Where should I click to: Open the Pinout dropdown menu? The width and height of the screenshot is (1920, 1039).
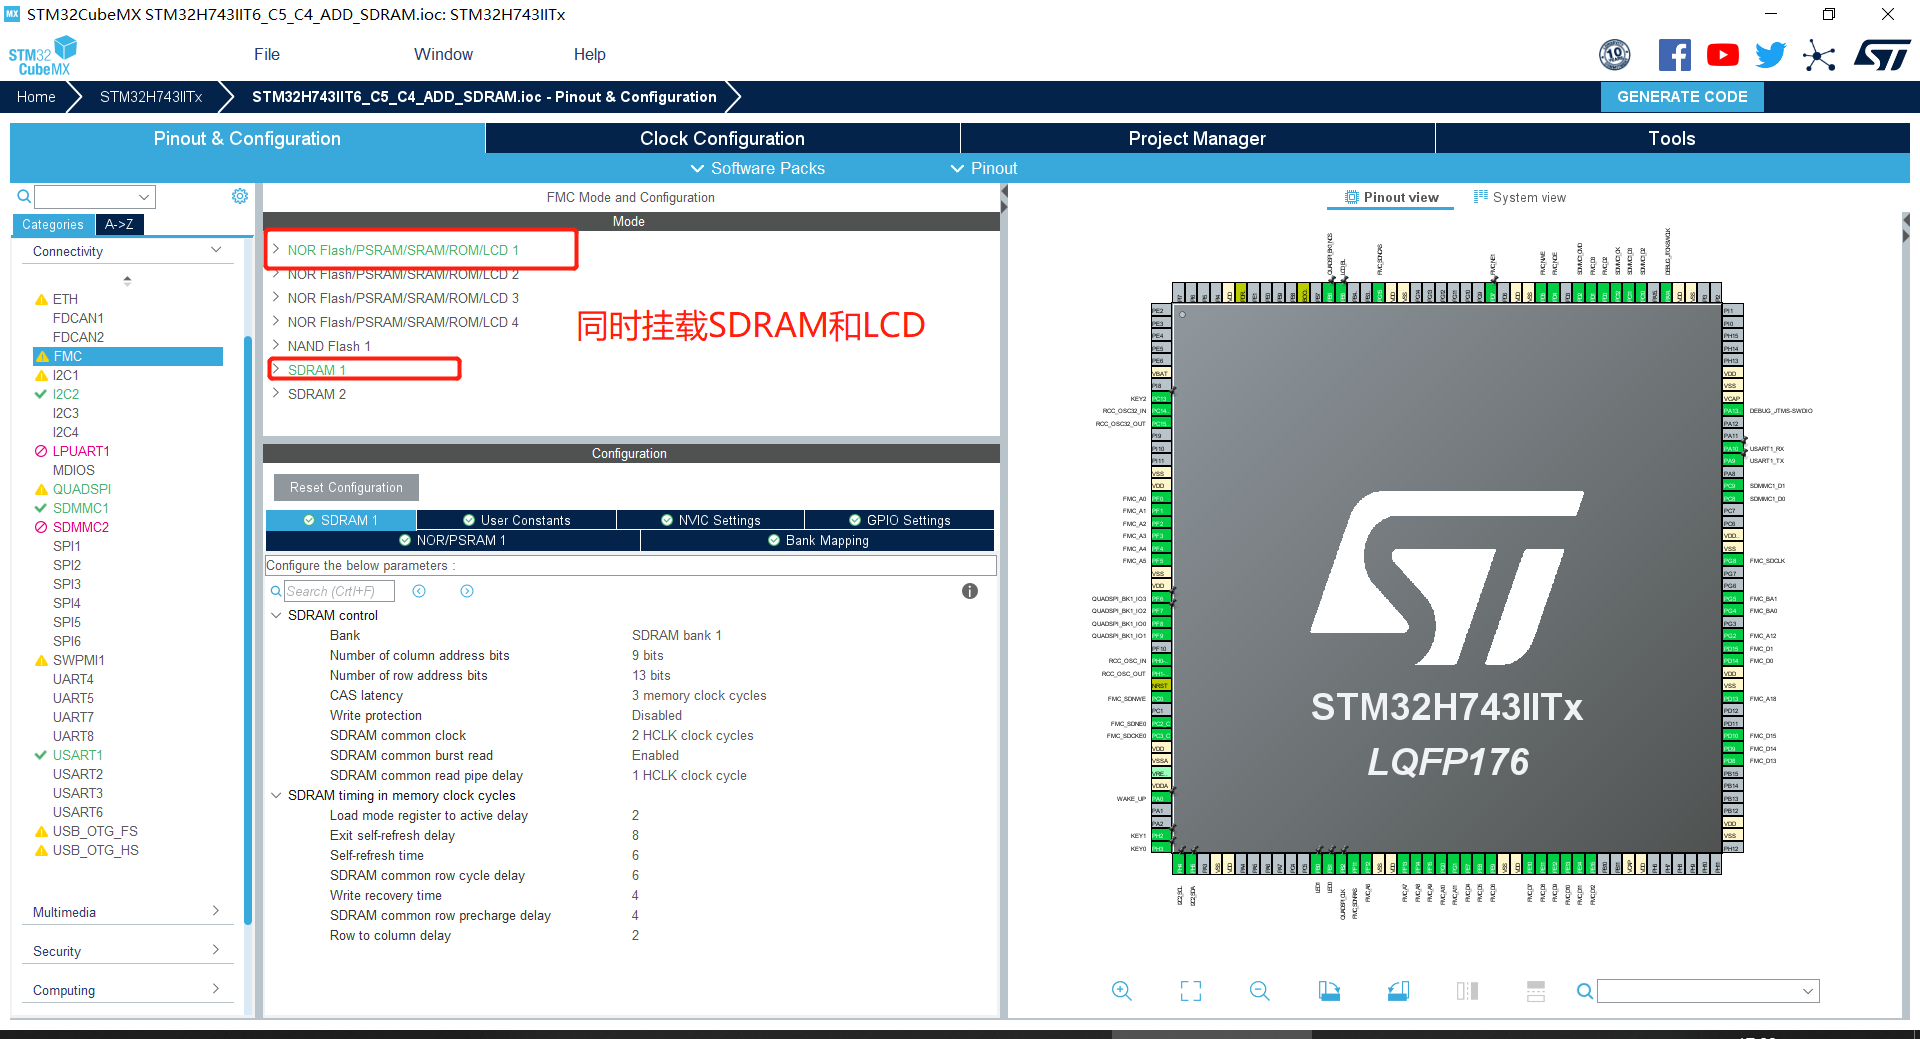[984, 168]
